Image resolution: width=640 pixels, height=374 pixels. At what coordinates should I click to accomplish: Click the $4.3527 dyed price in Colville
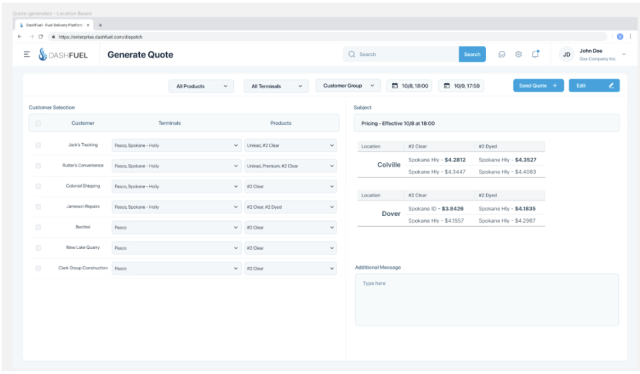pyautogui.click(x=526, y=160)
